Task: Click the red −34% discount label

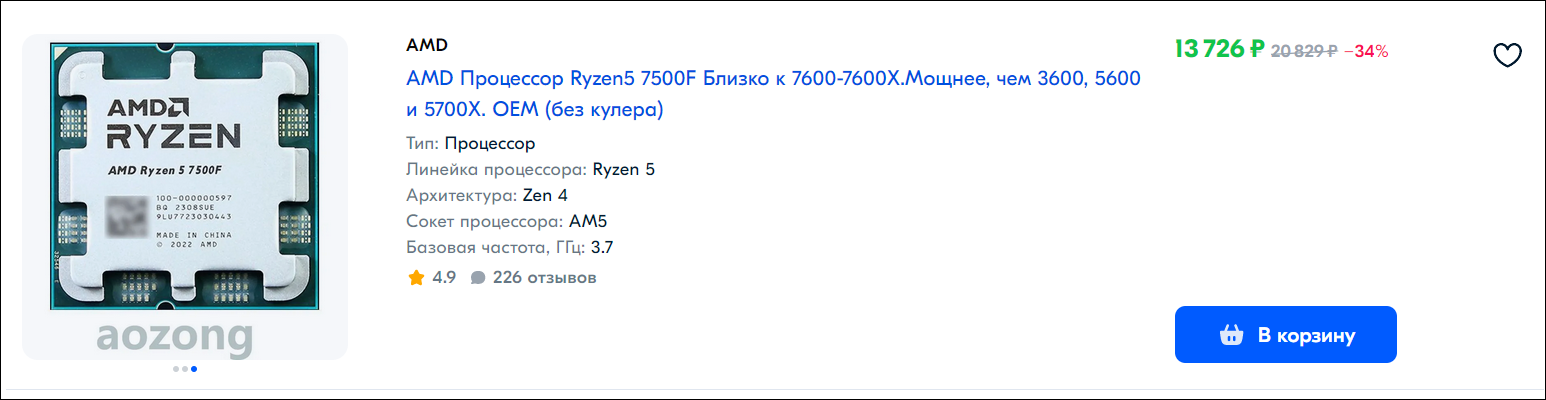Action: [1366, 52]
